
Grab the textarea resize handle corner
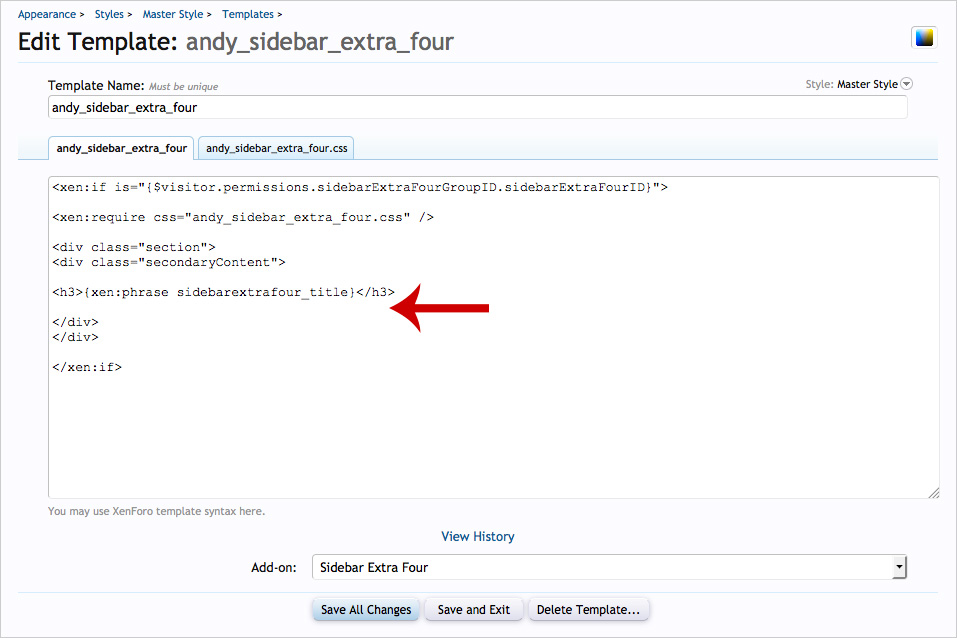(933, 493)
